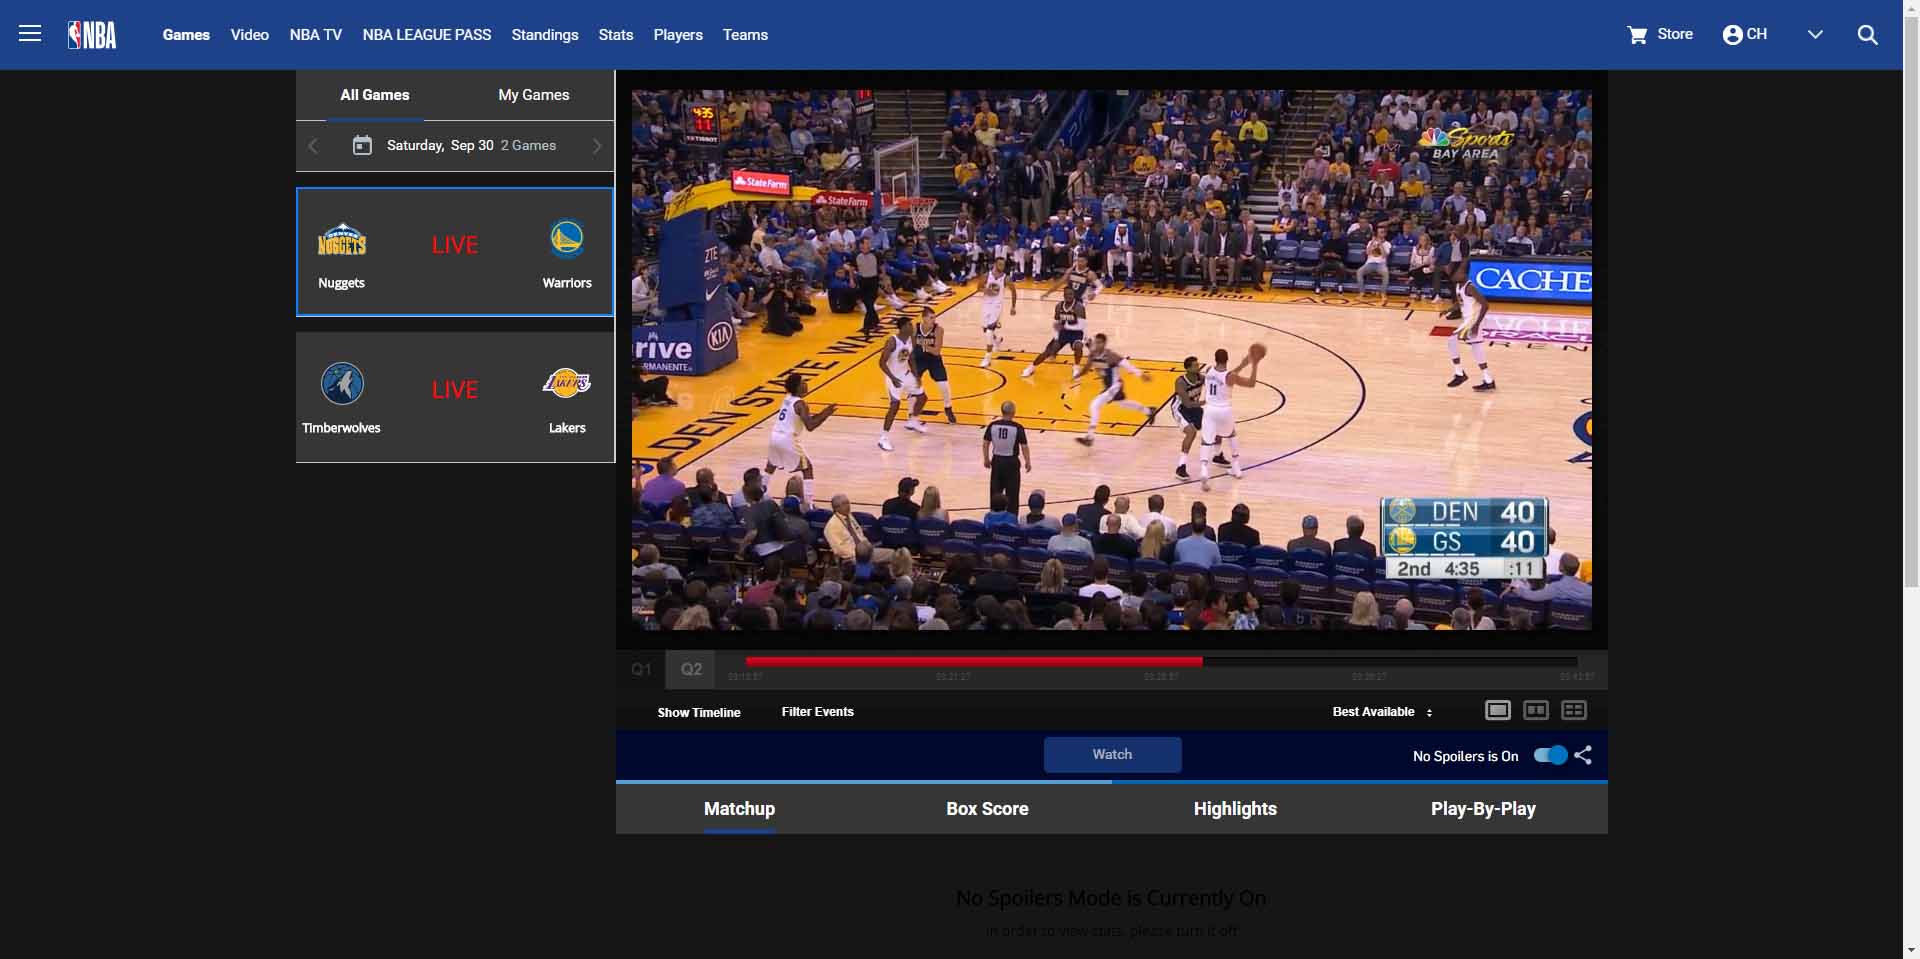Image resolution: width=1920 pixels, height=959 pixels.
Task: Switch to the My Games tab
Action: pos(533,94)
